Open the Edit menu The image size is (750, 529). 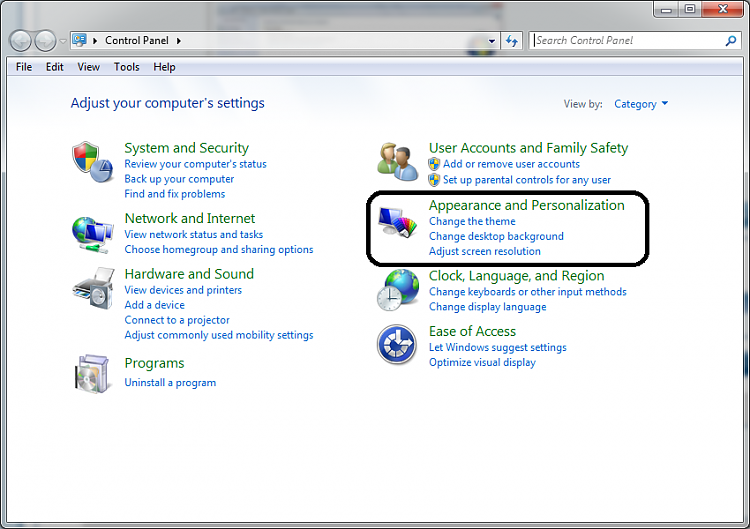[x=55, y=67]
